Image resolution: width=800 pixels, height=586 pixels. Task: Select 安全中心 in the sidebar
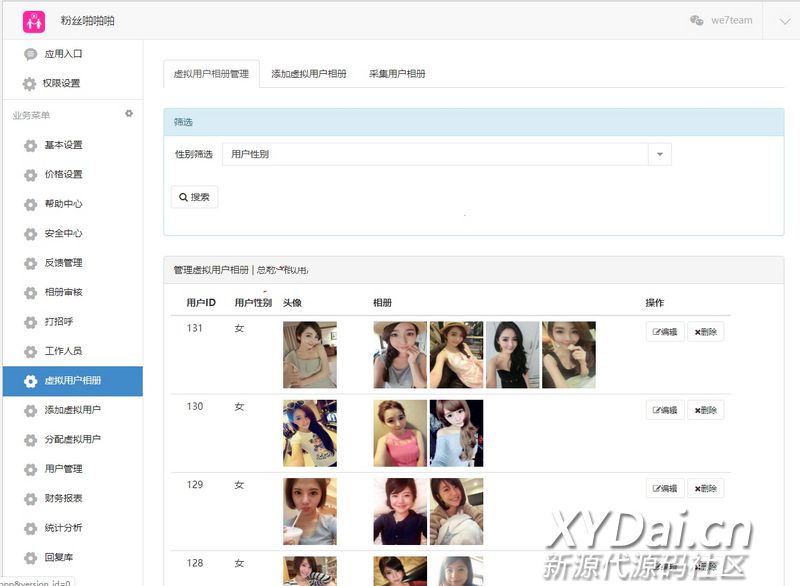click(63, 233)
